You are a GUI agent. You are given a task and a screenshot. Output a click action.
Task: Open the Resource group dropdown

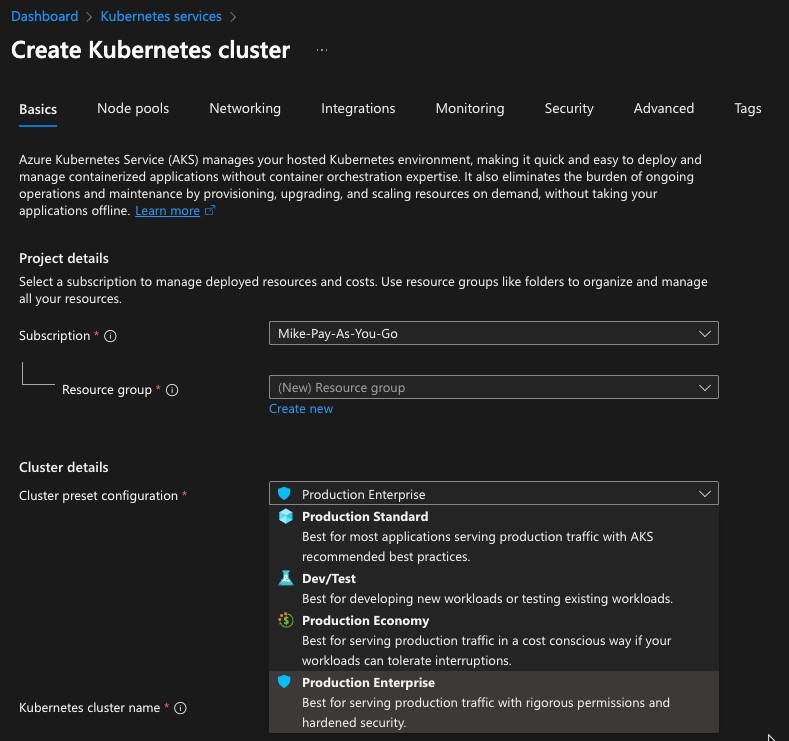pos(494,387)
